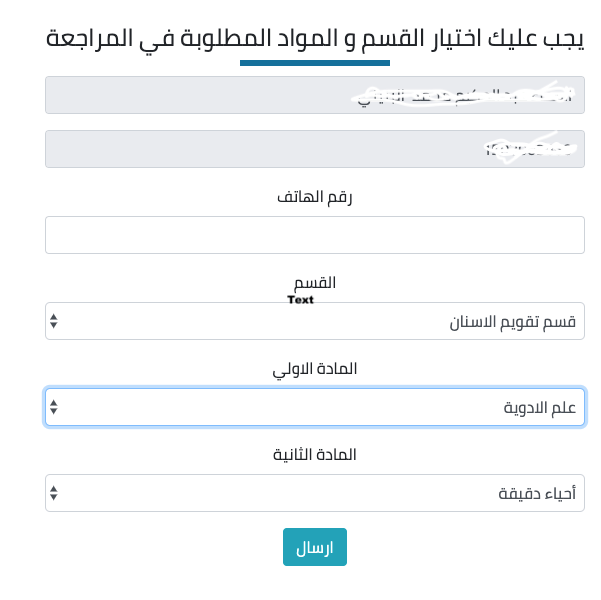Click the المادة الاولي label
This screenshot has width=601, height=600.
coord(314,369)
